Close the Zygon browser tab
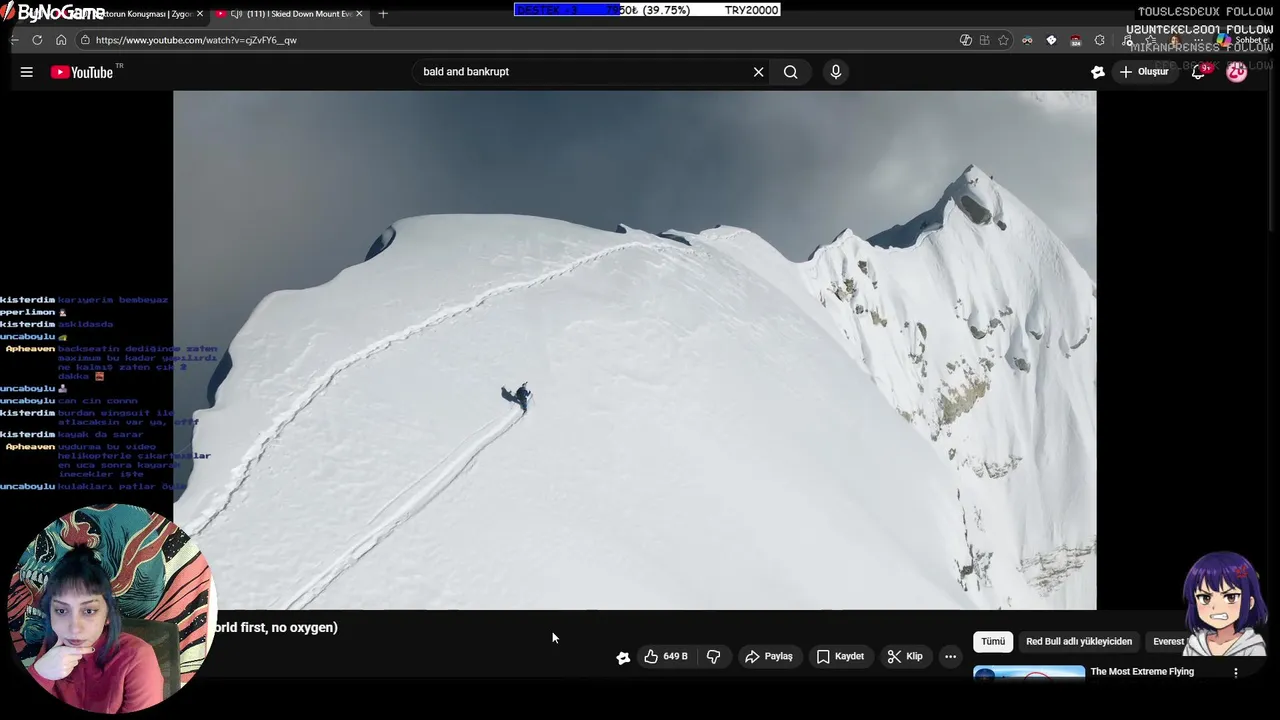 (200, 14)
